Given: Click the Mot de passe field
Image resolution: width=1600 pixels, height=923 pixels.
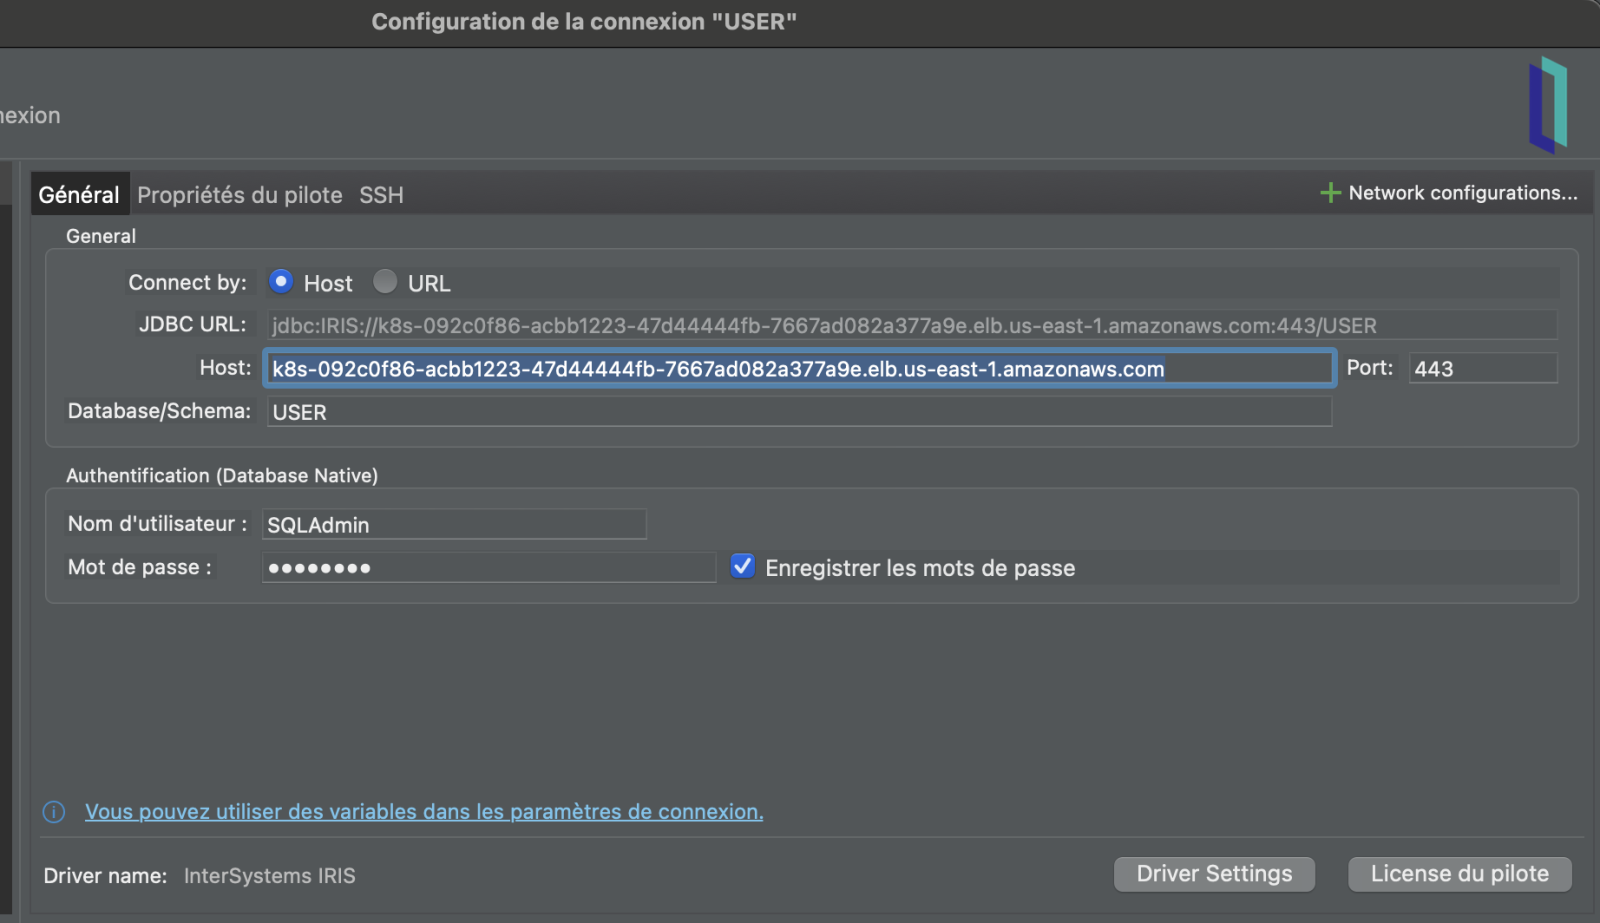Looking at the screenshot, I should (488, 568).
